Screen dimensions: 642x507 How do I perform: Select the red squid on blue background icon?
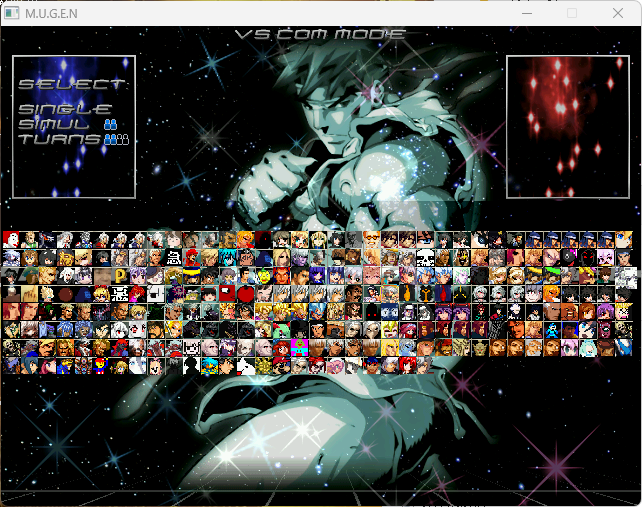[x=443, y=294]
